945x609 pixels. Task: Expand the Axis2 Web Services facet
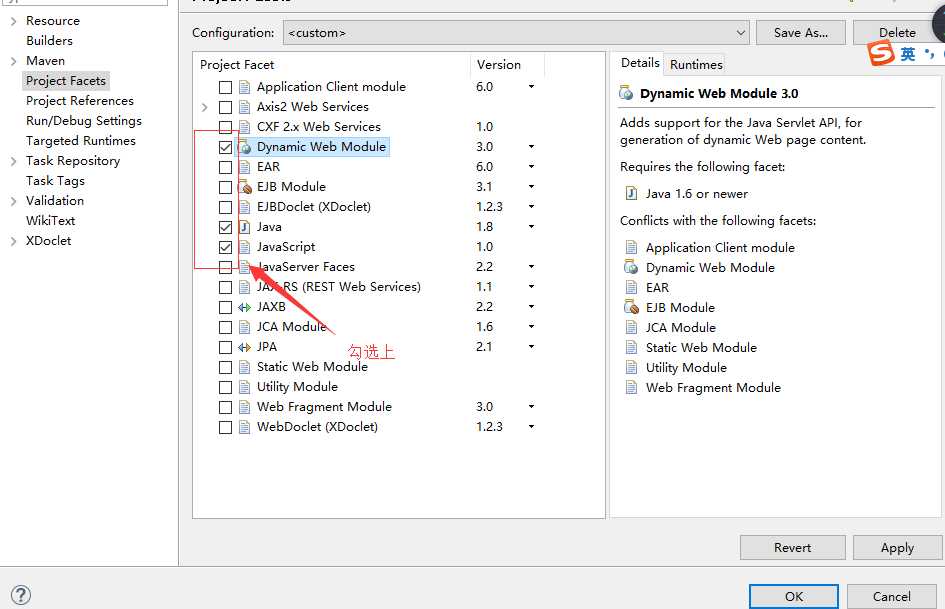pyautogui.click(x=204, y=107)
